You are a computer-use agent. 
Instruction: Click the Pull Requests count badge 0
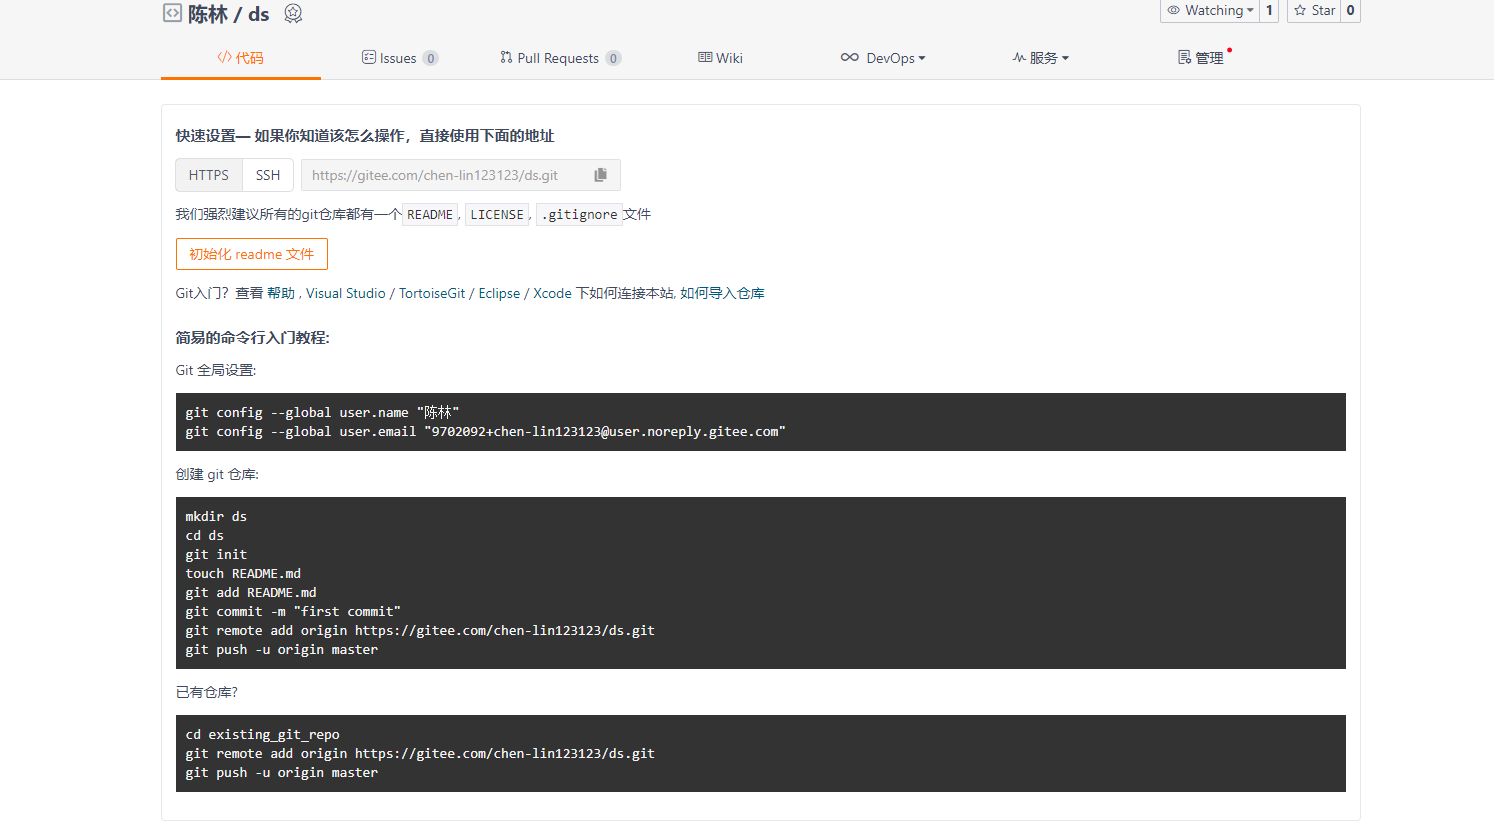pyautogui.click(x=613, y=58)
